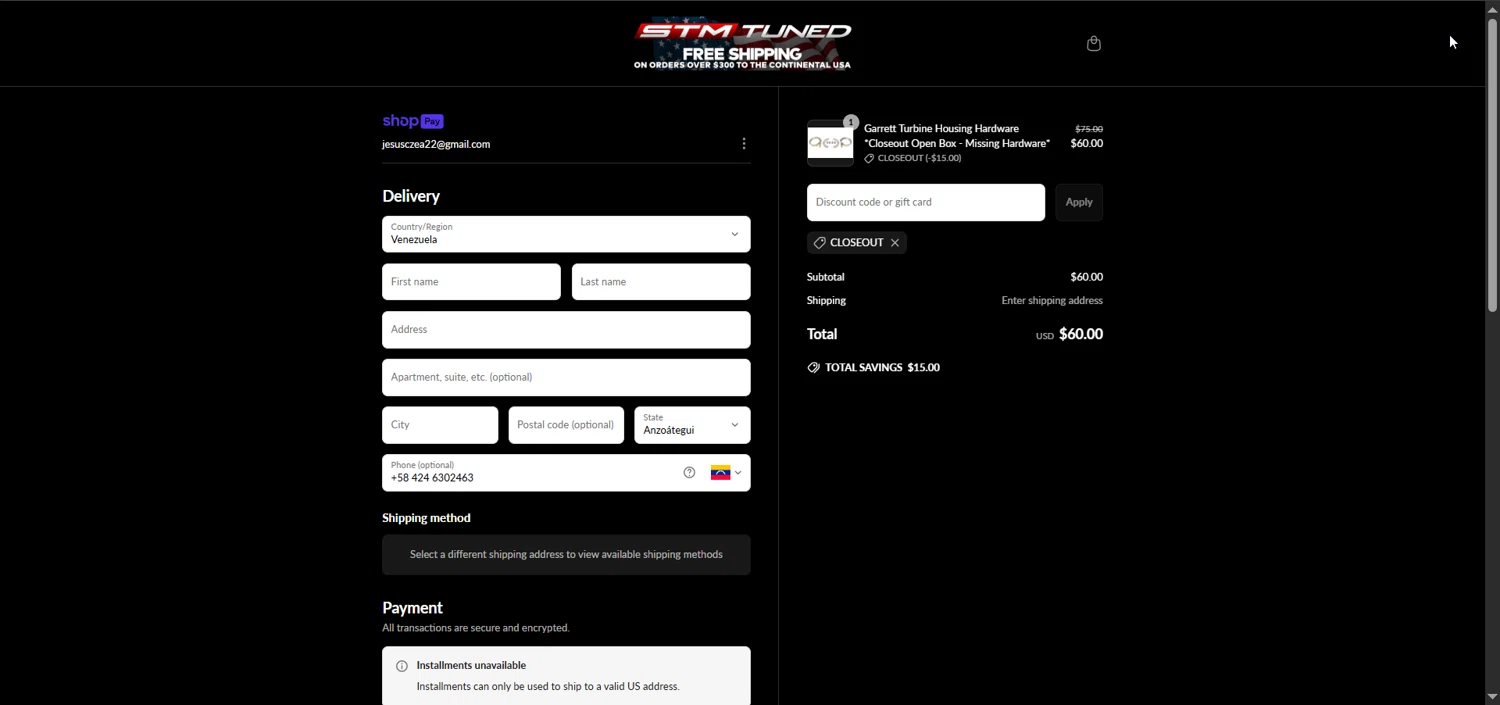This screenshot has height=705, width=1500.
Task: Focus the City field
Action: (440, 425)
